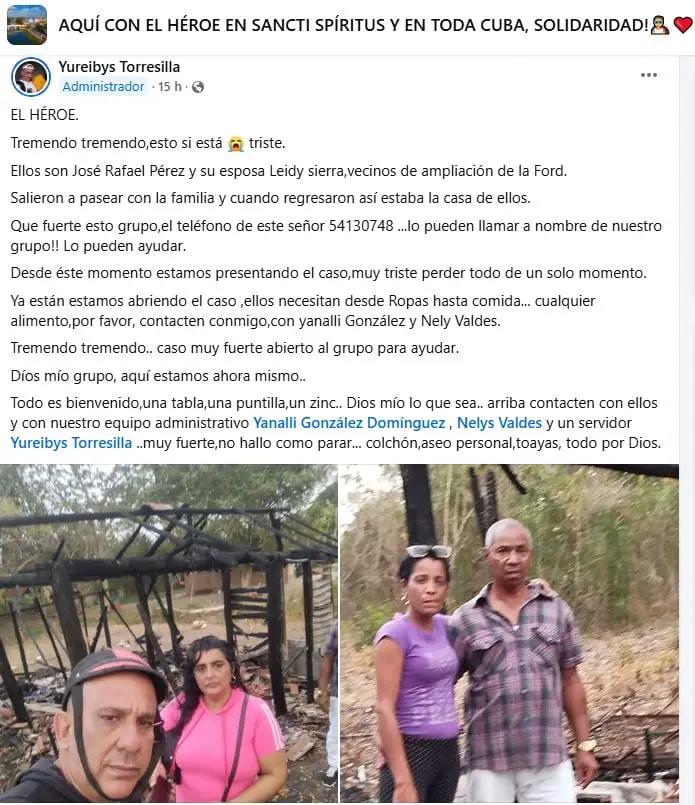View the burned house selfie photo
Screen dimensions: 695x805
click(x=169, y=633)
